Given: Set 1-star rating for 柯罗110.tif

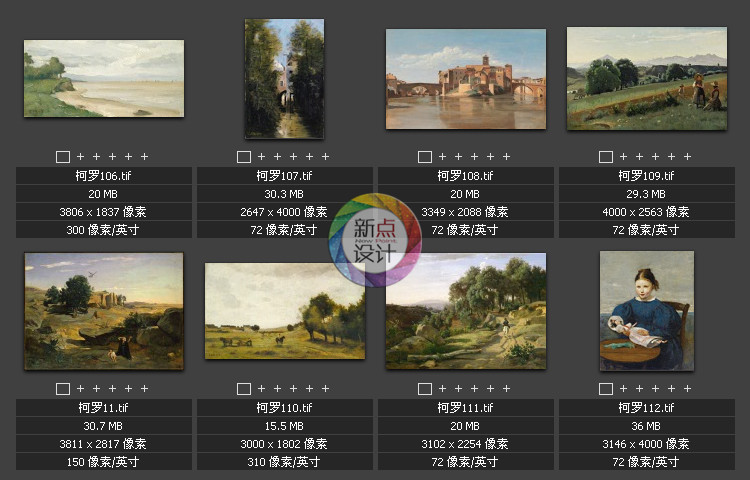Looking at the screenshot, I should pyautogui.click(x=261, y=388).
